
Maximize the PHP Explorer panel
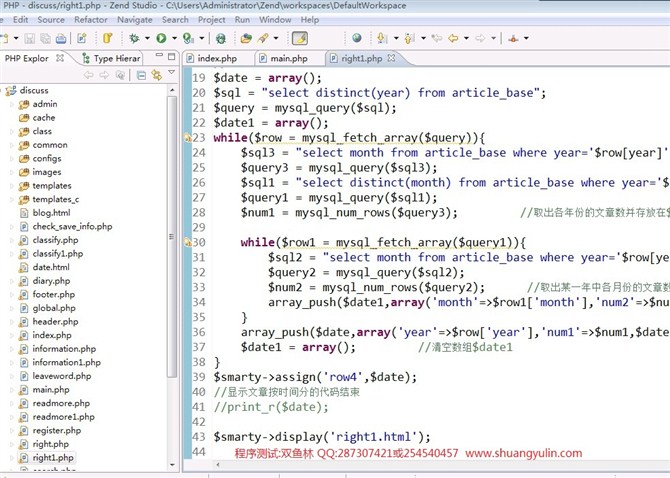click(172, 56)
